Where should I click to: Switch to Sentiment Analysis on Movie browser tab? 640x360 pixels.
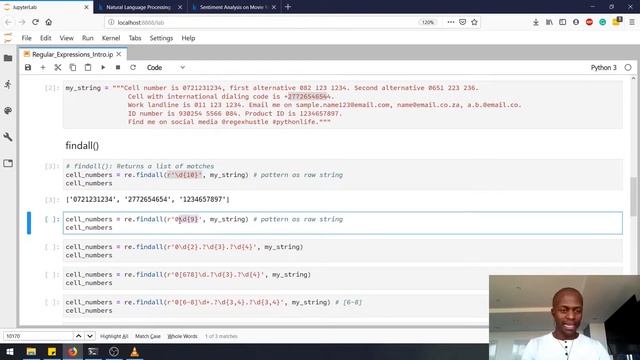tap(234, 7)
